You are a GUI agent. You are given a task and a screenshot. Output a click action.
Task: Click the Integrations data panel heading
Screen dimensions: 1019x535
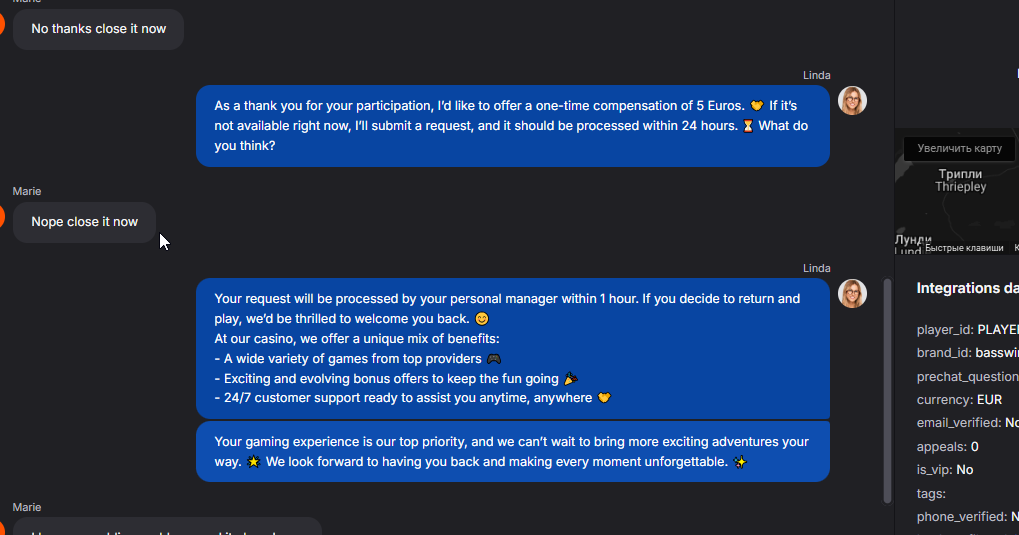tap(967, 288)
